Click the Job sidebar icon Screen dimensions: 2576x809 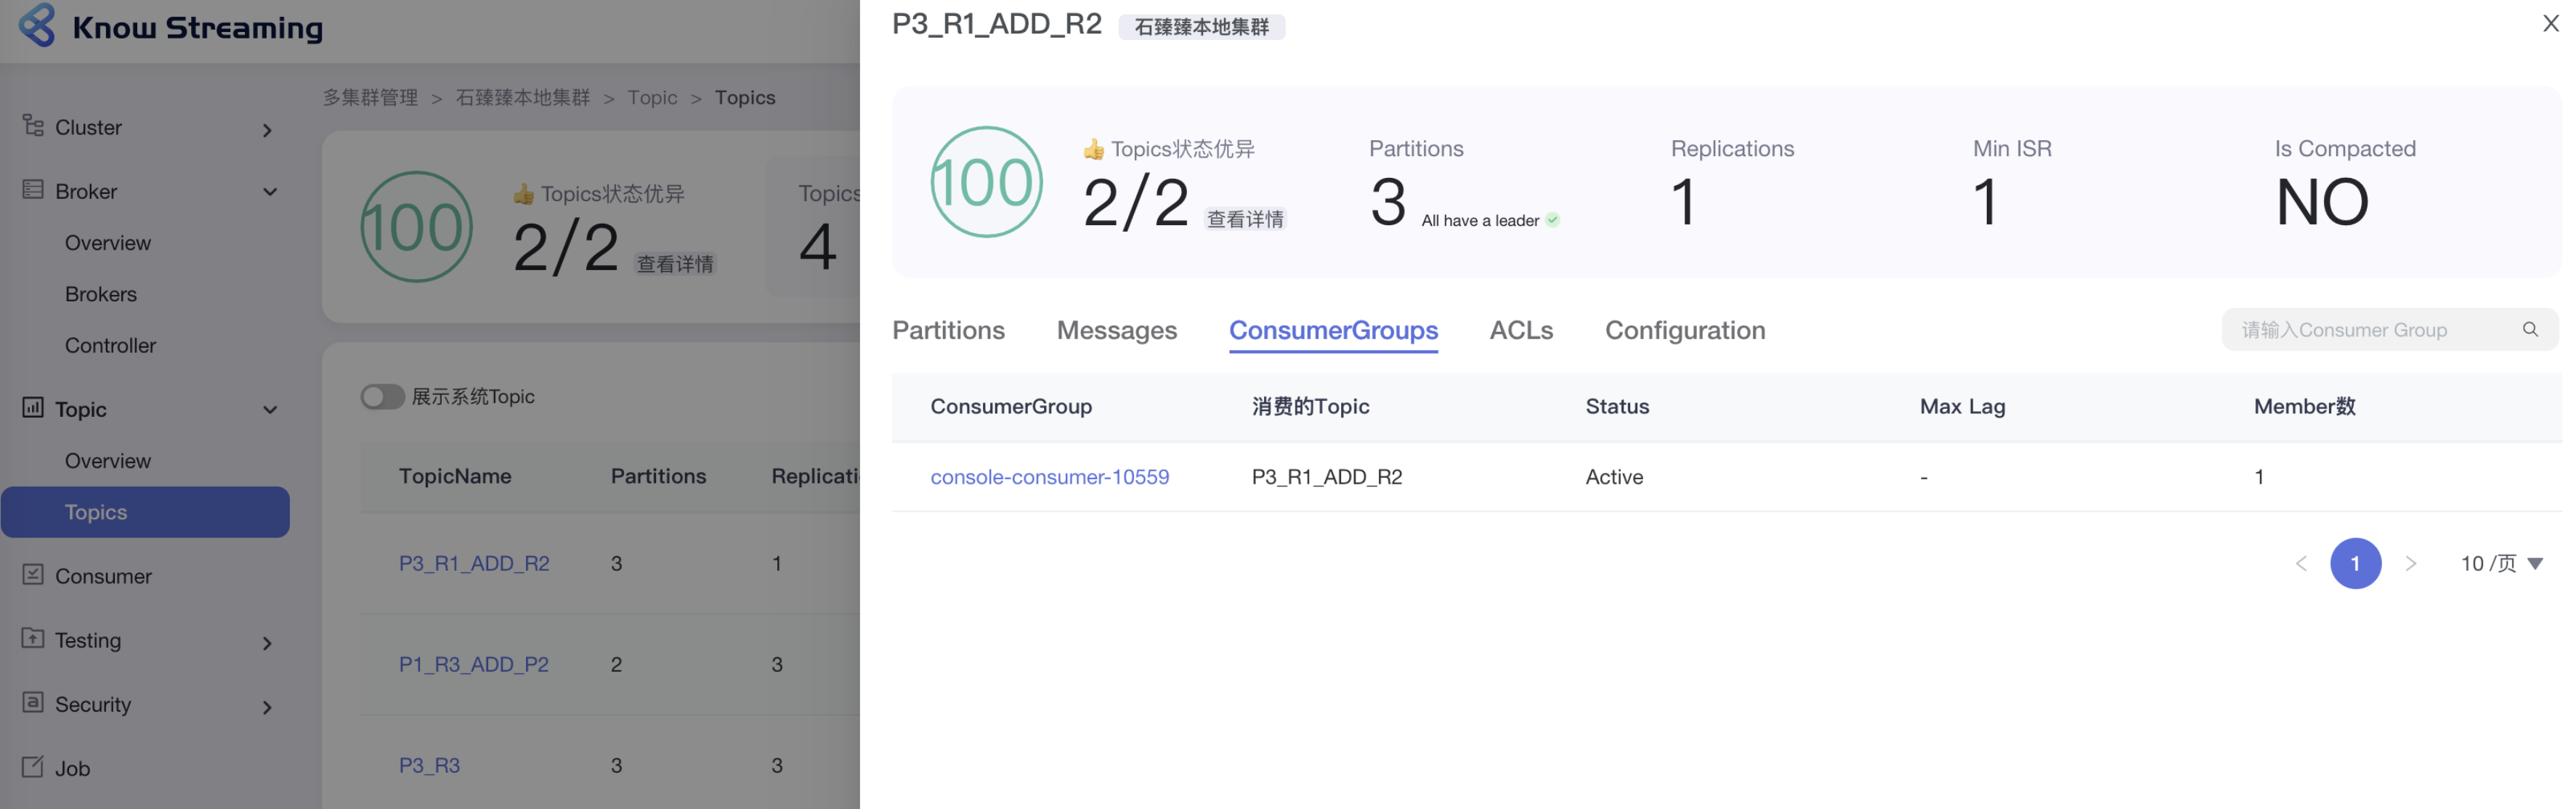[33, 767]
